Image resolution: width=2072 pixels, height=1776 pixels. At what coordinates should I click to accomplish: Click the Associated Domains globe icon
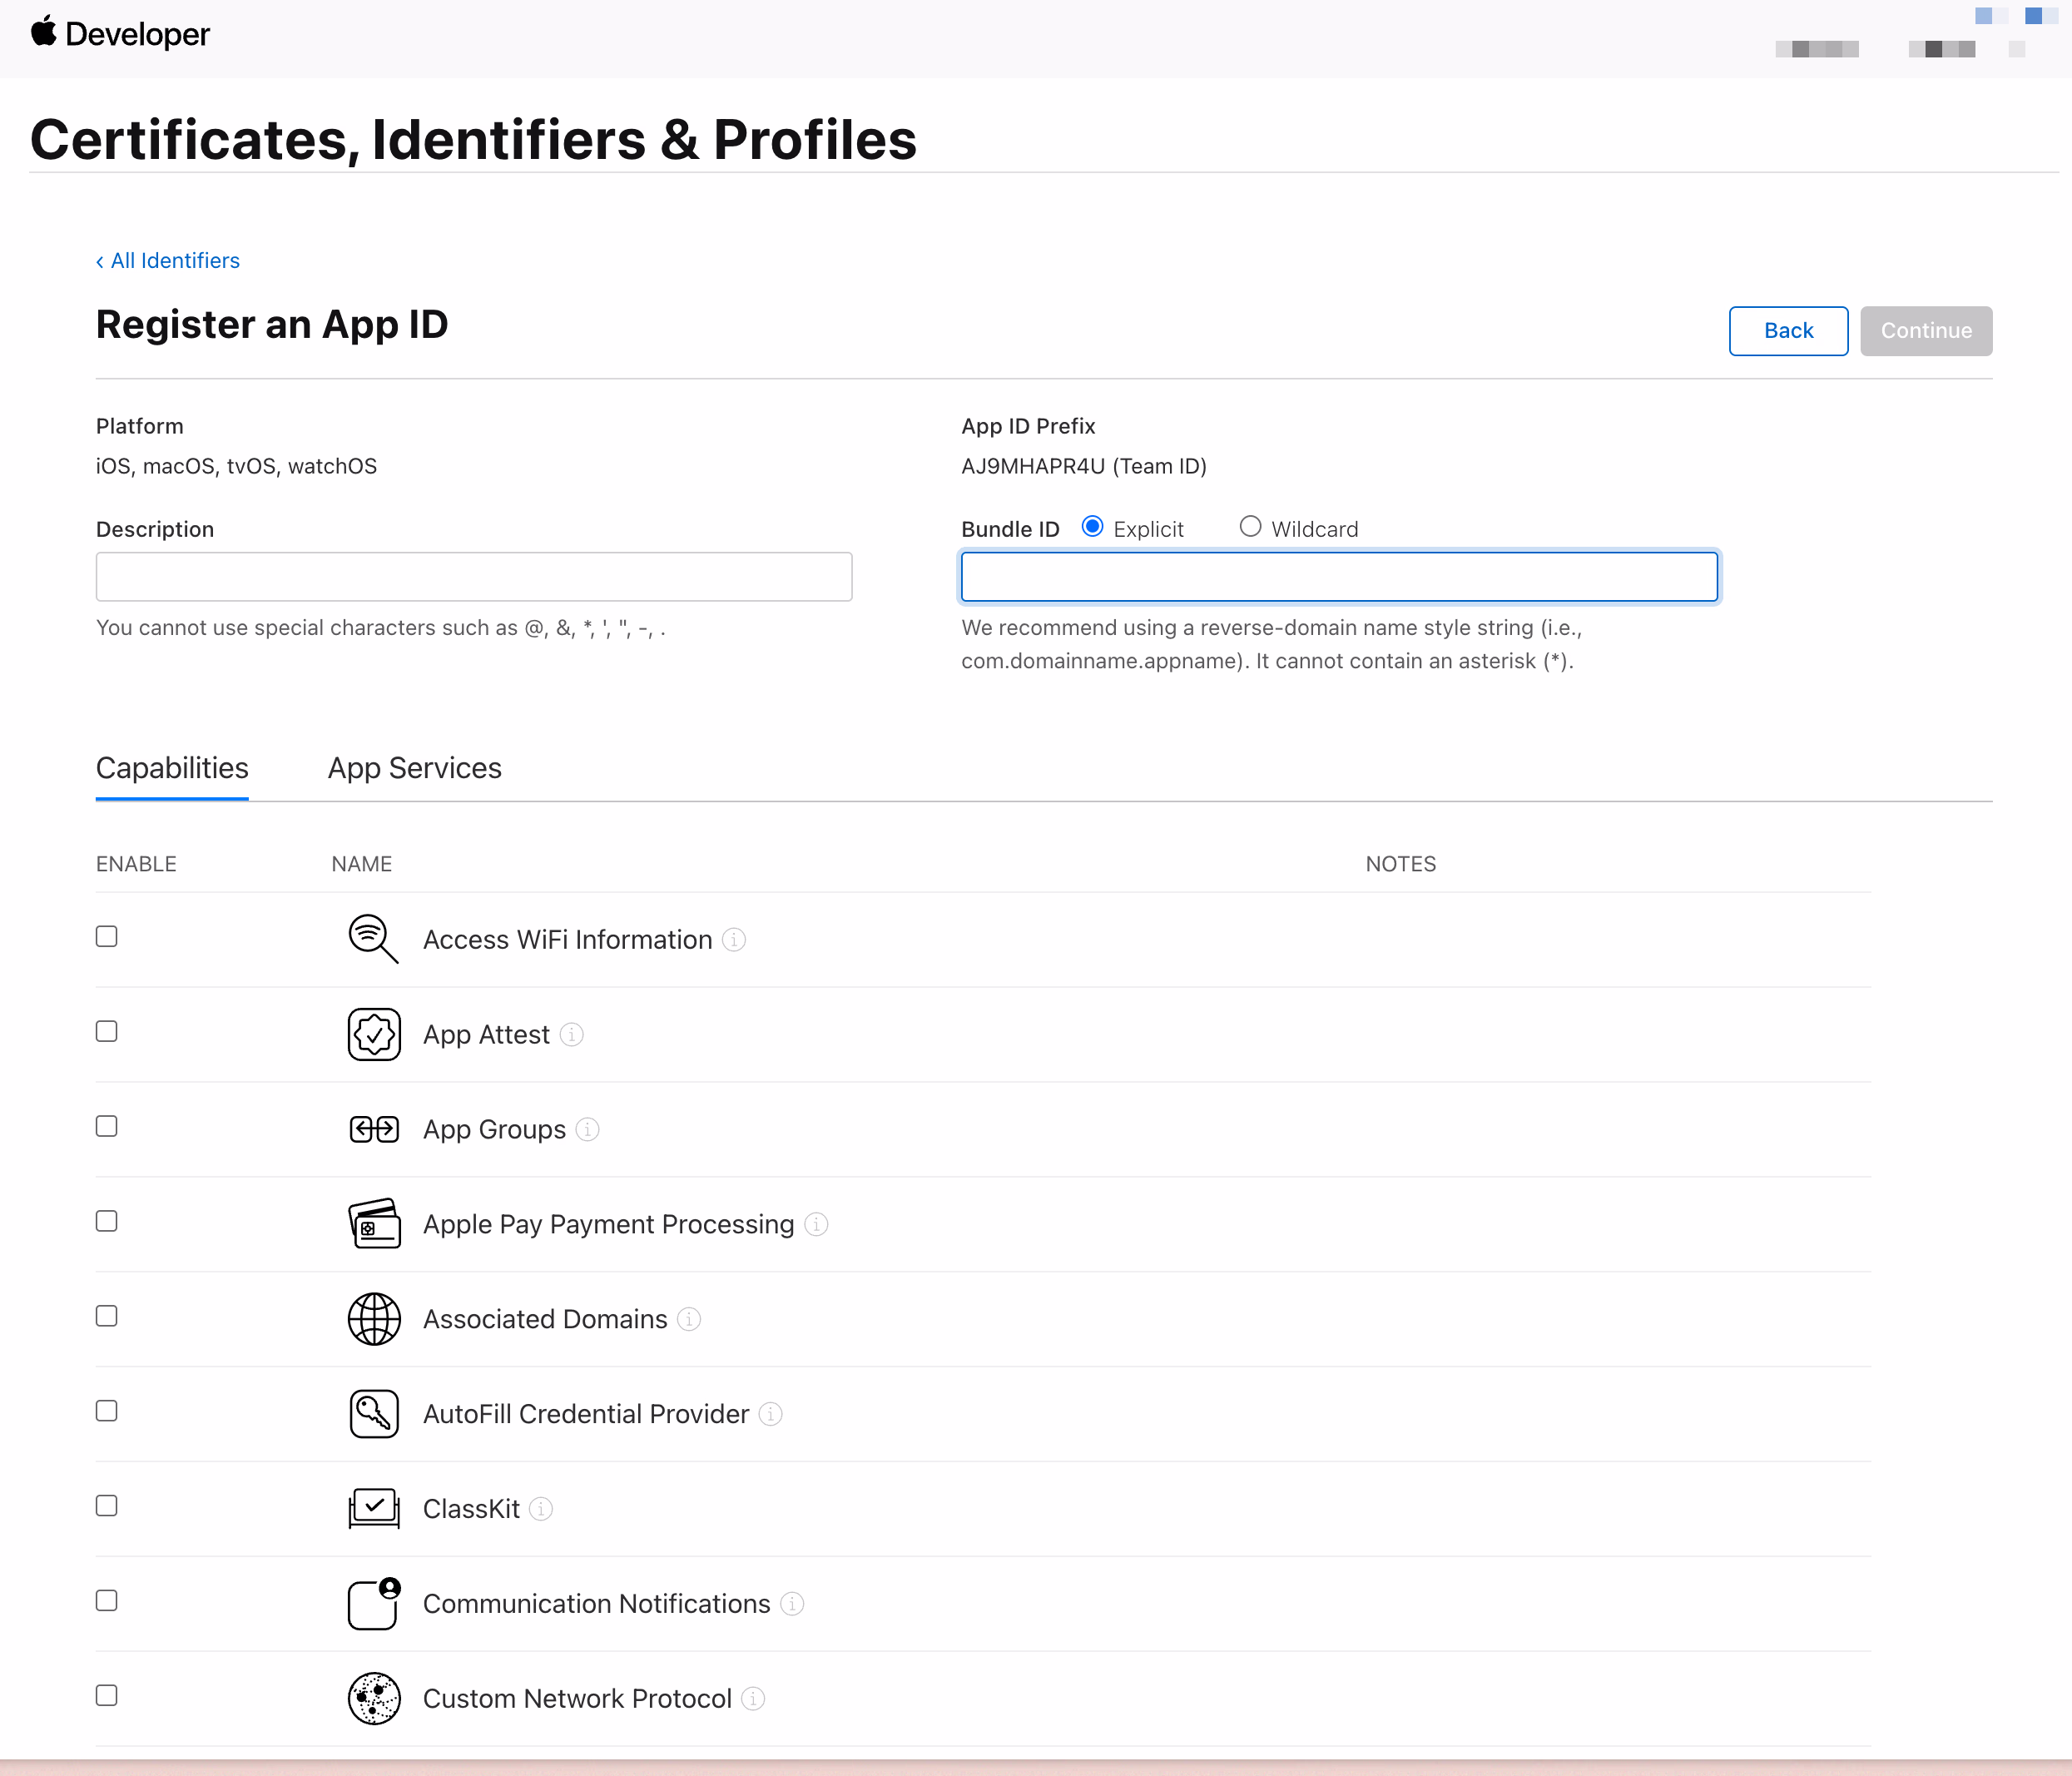[x=374, y=1318]
